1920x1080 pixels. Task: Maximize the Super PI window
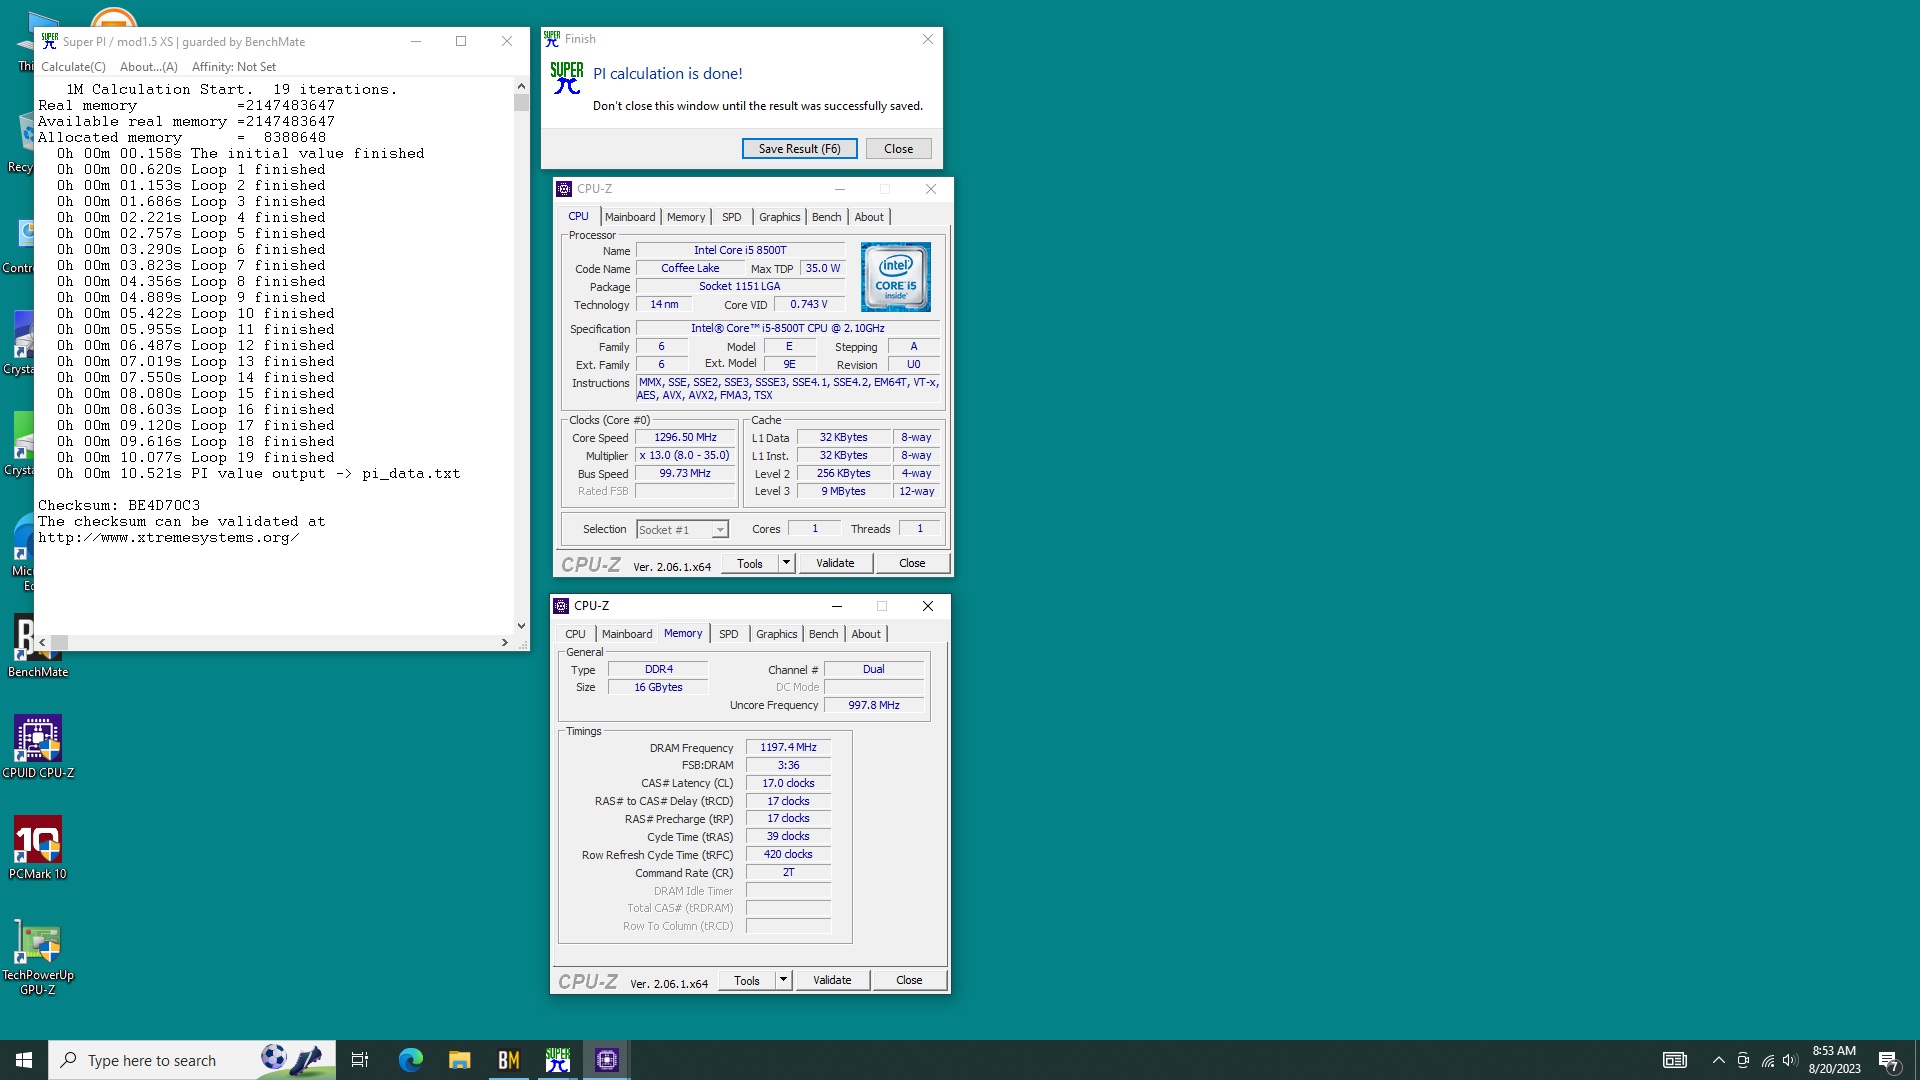[461, 41]
